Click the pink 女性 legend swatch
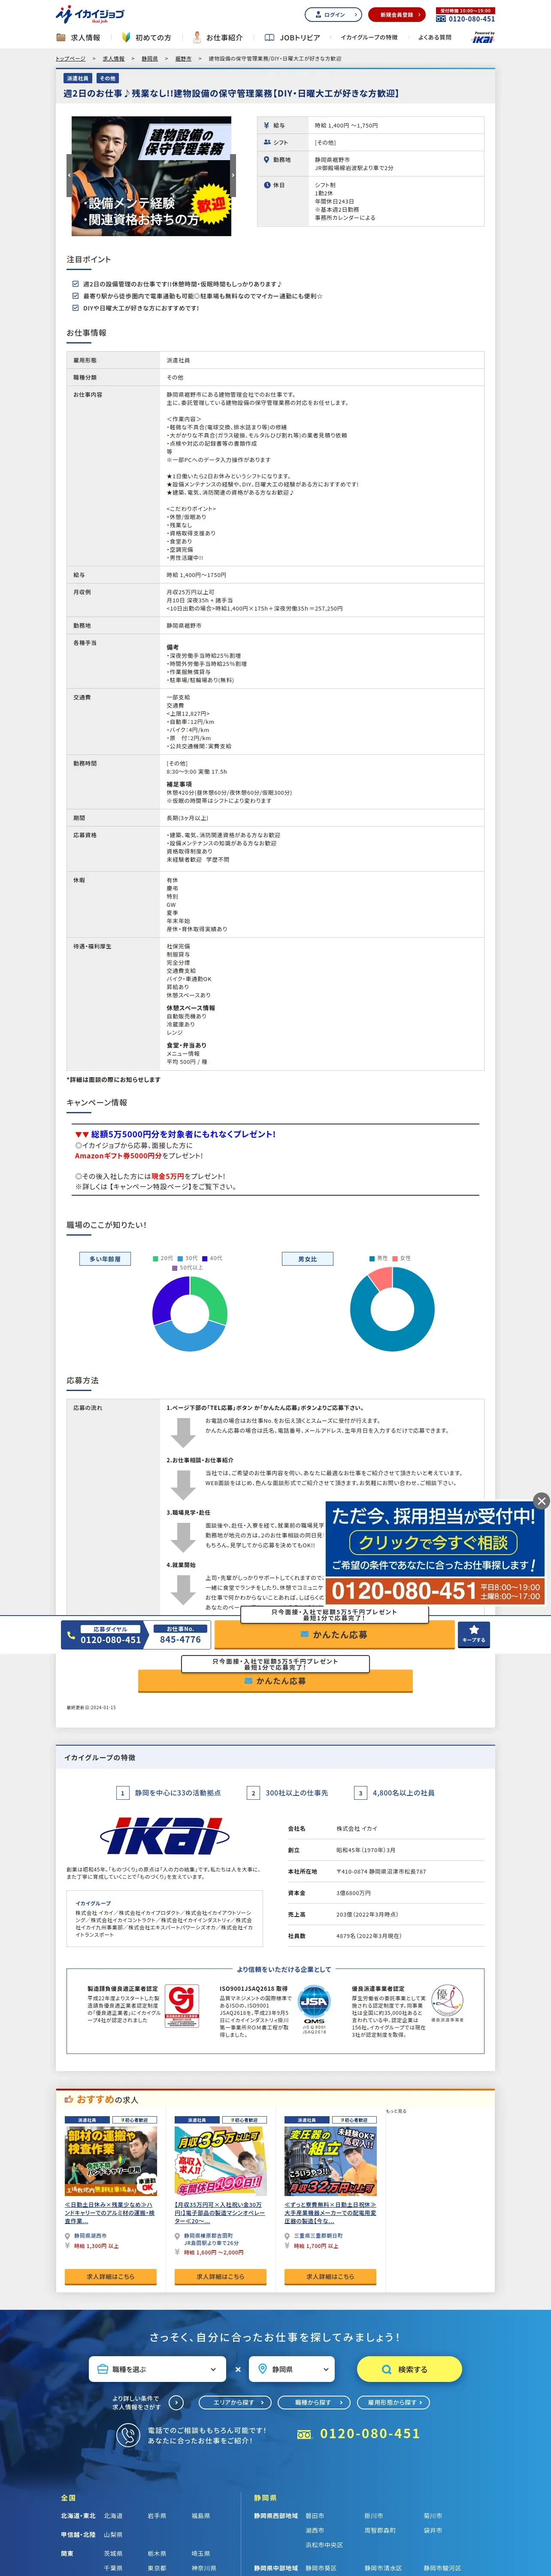This screenshot has width=551, height=2576. coord(395,1259)
